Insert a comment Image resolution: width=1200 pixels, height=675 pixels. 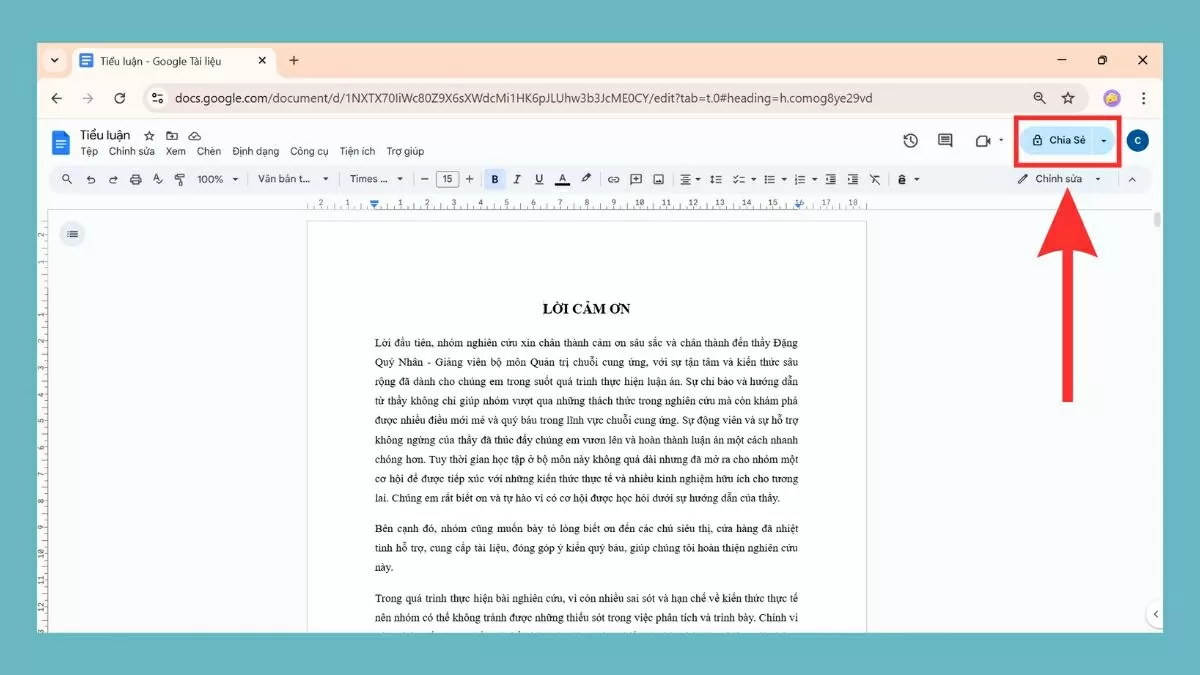point(635,179)
